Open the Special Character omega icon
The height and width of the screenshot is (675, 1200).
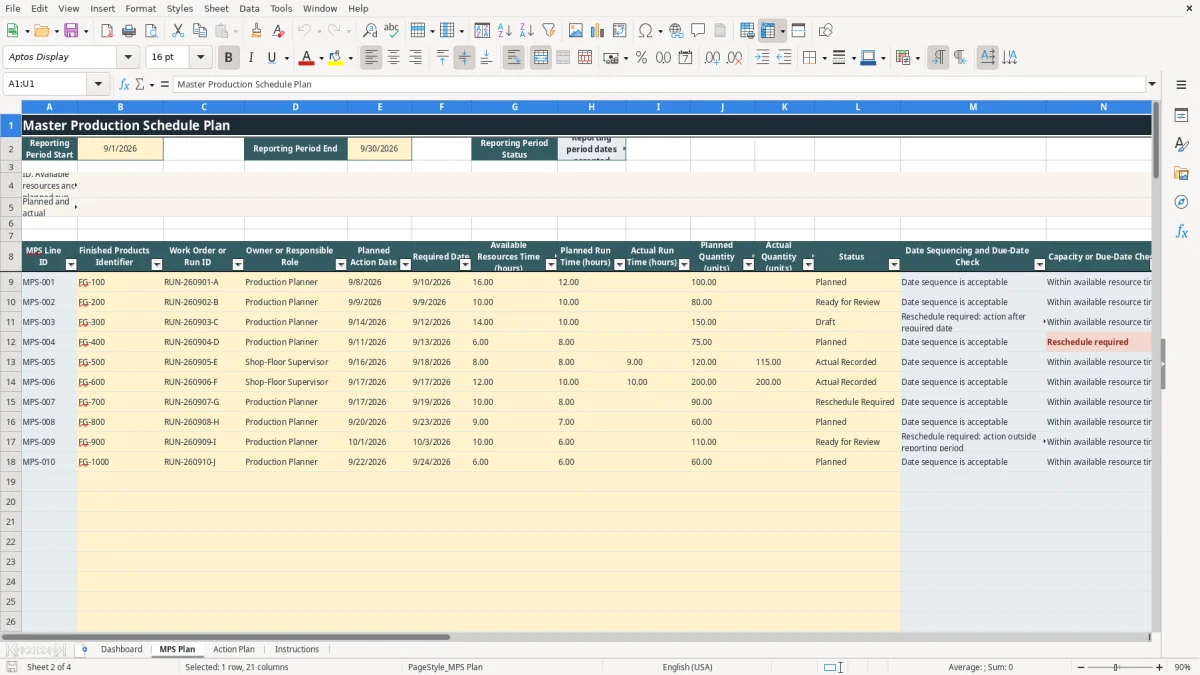(x=645, y=31)
